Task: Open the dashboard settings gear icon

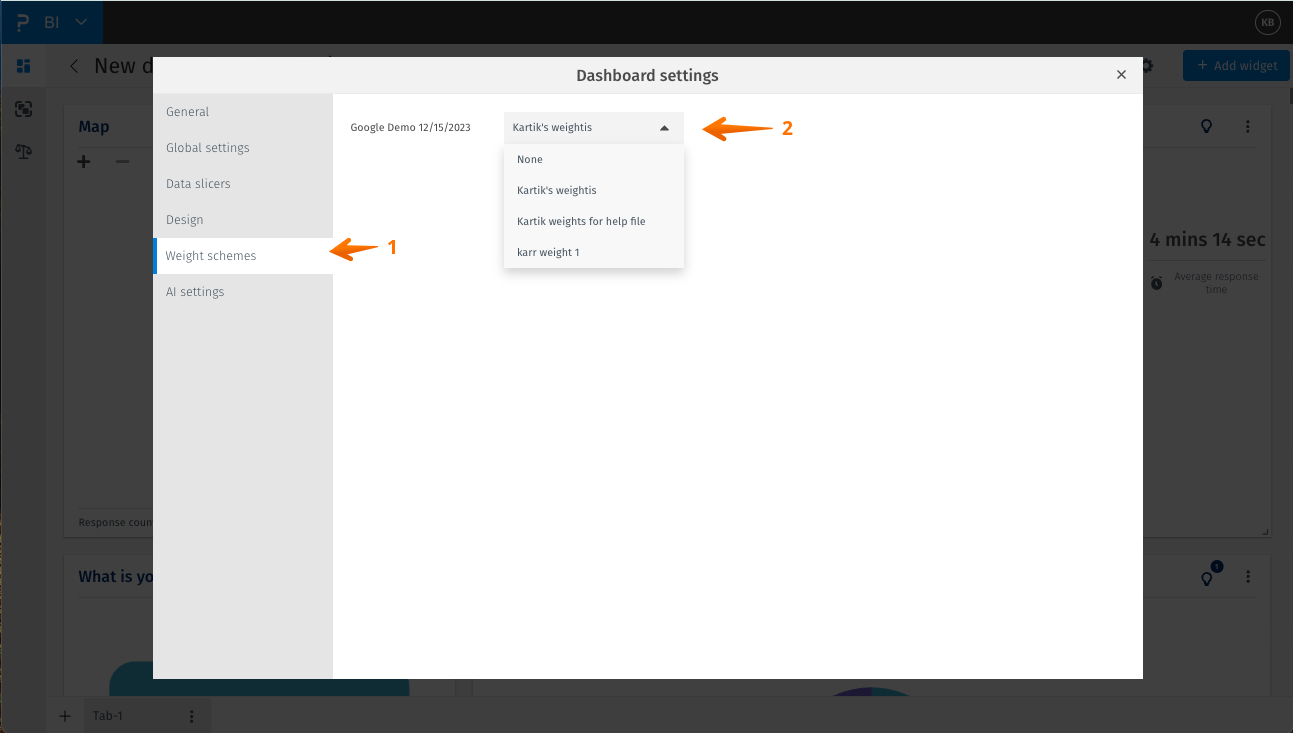Action: click(x=1147, y=66)
